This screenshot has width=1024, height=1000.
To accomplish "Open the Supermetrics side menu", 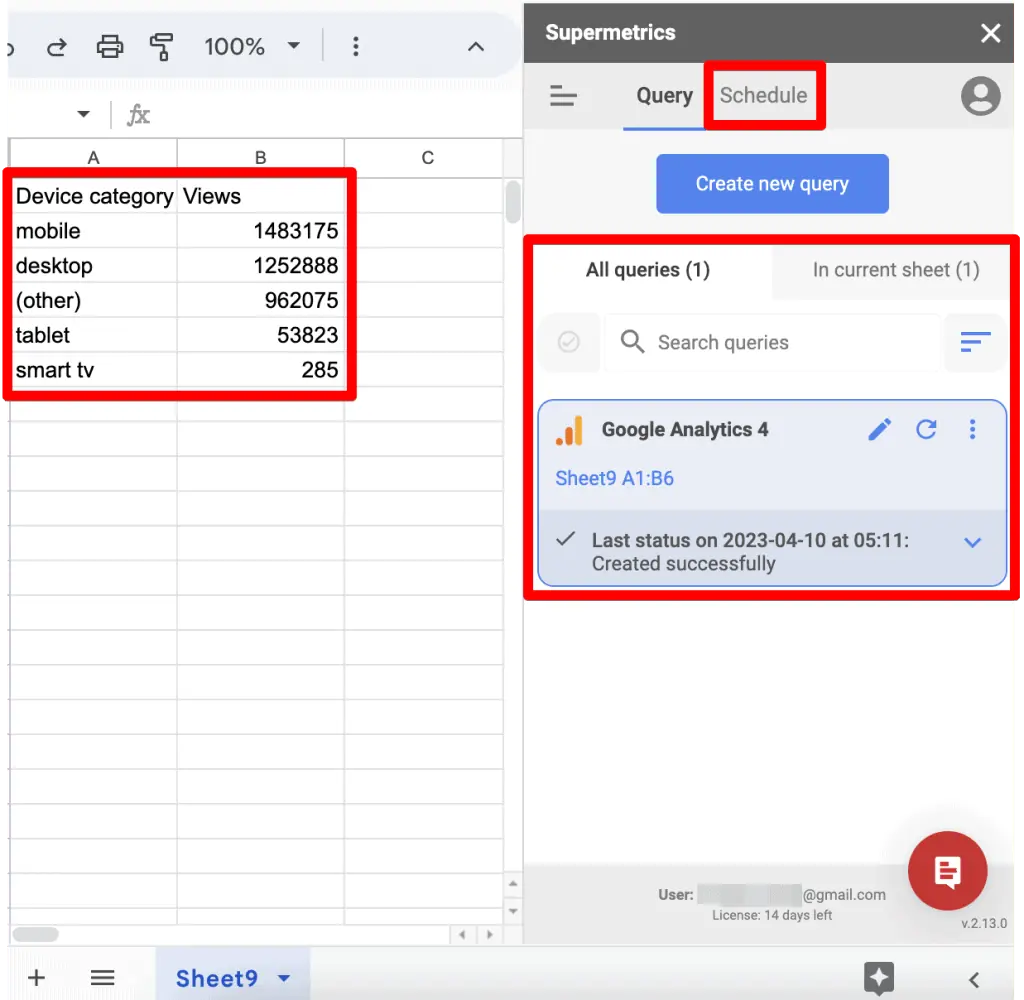I will pyautogui.click(x=563, y=96).
